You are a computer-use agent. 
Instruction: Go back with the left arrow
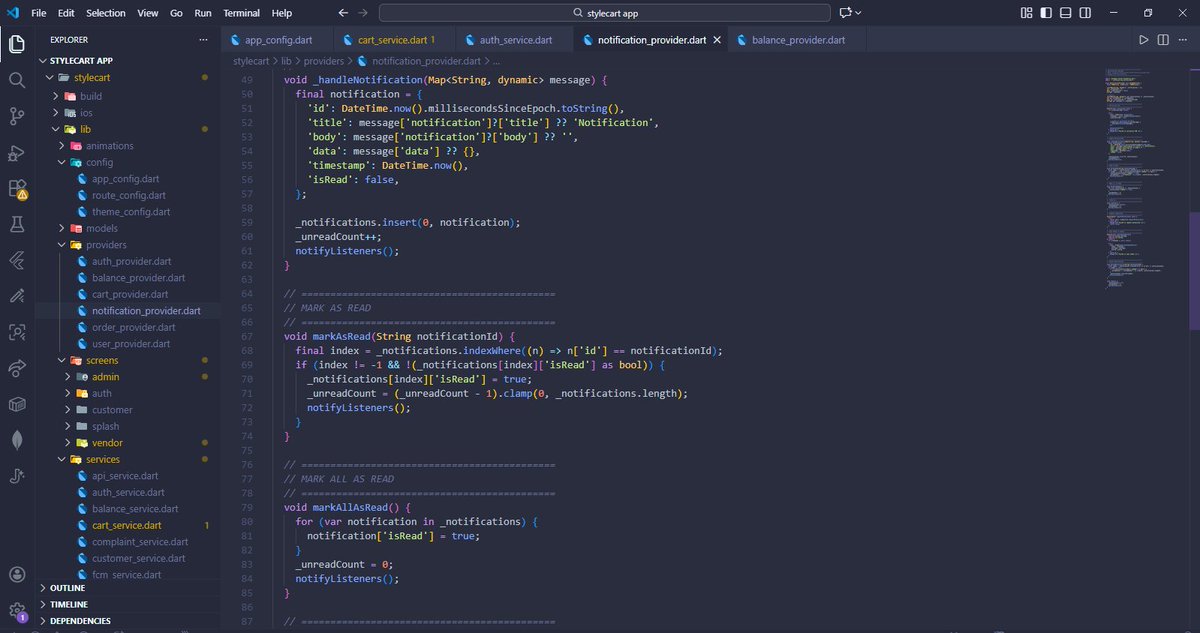coord(343,13)
